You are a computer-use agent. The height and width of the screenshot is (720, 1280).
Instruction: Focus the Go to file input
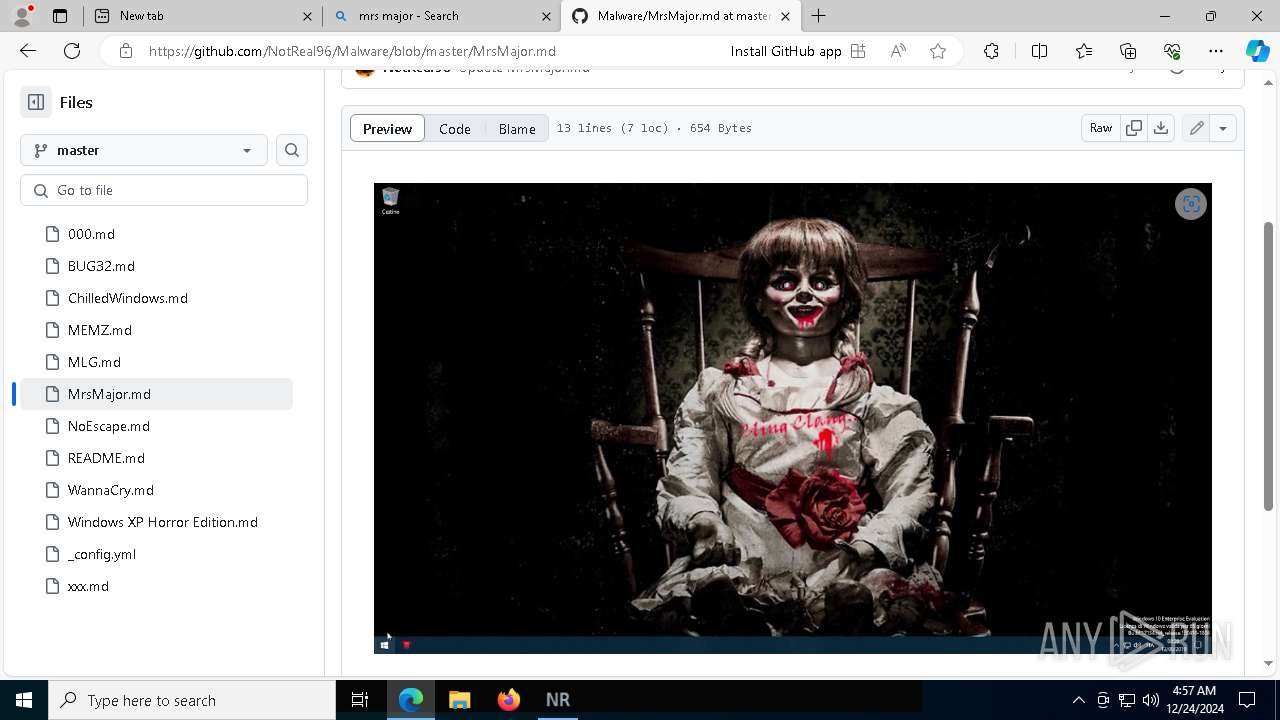pyautogui.click(x=164, y=190)
